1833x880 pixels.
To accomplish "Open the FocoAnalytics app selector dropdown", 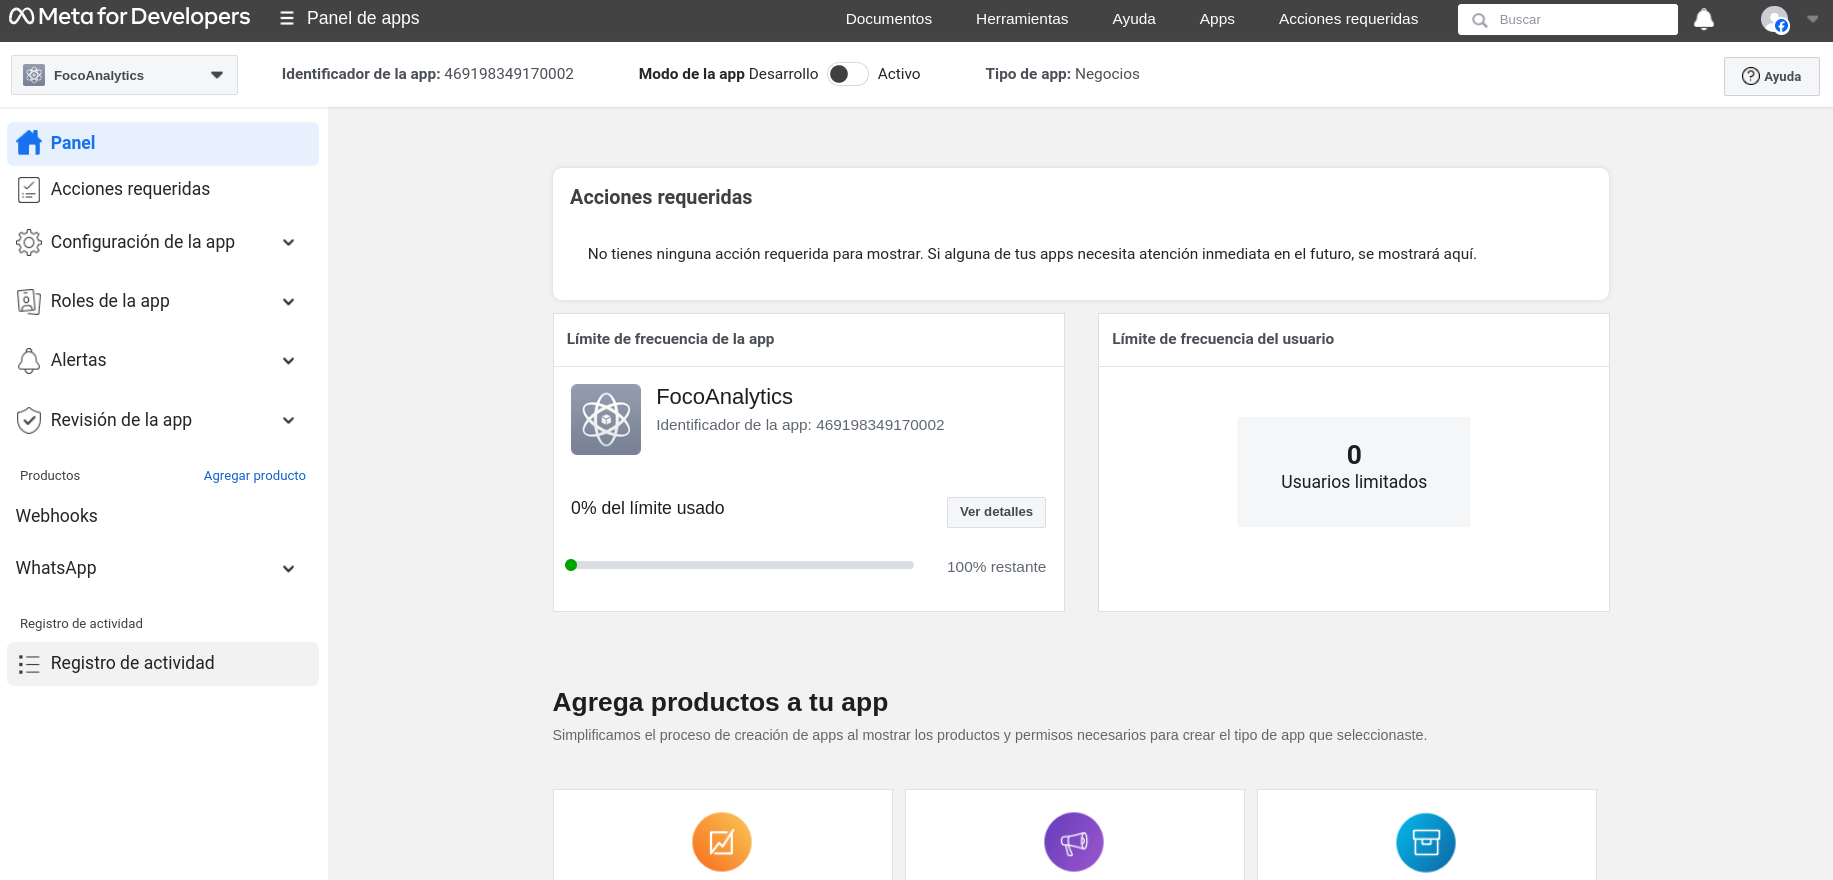I will pyautogui.click(x=124, y=75).
